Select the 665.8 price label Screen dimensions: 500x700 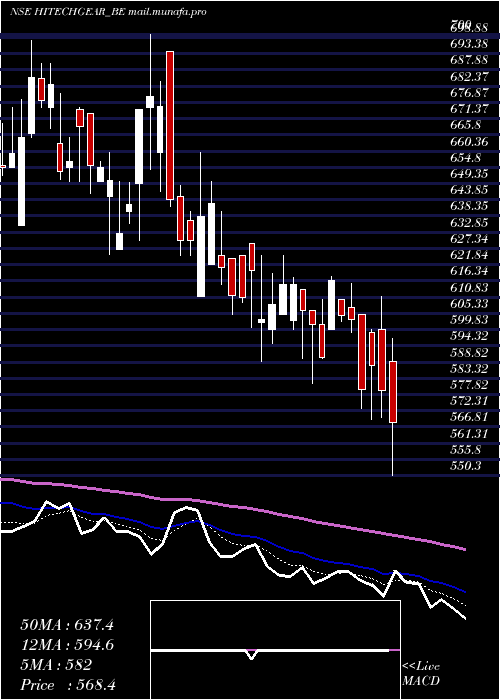point(465,125)
